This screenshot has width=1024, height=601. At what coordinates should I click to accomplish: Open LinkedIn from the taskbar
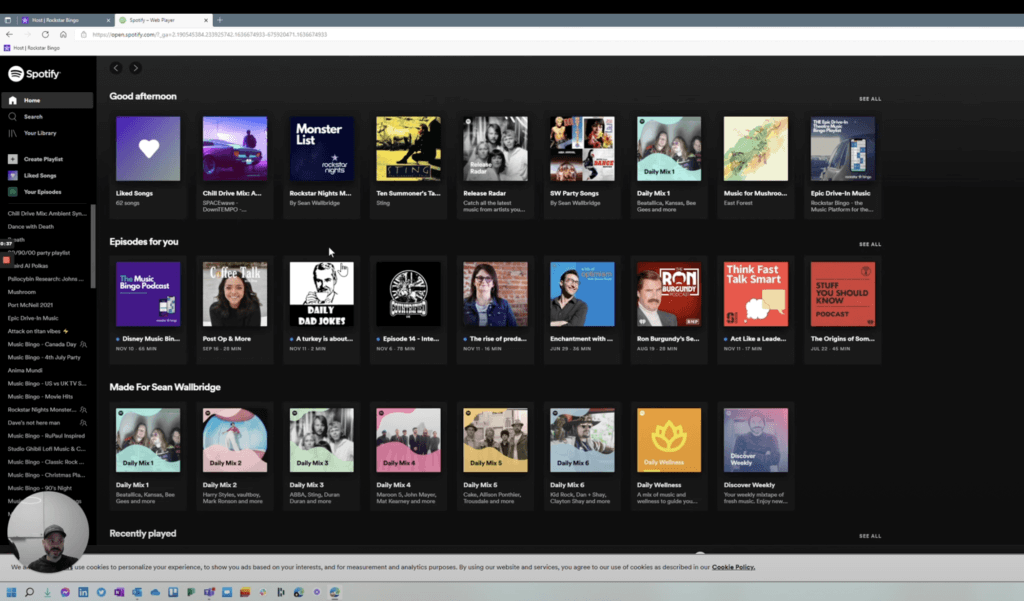[83, 592]
